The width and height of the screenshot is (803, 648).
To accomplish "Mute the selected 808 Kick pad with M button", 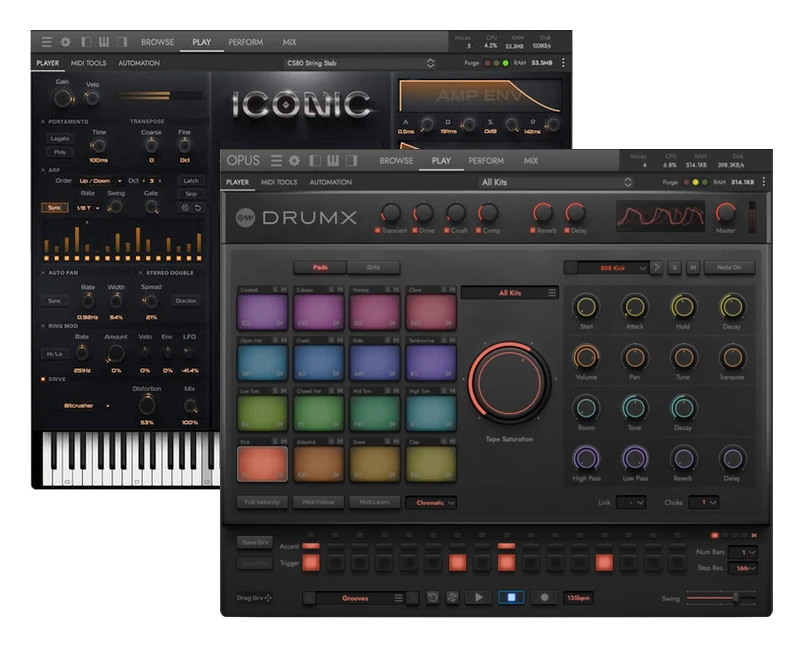I will [x=693, y=267].
